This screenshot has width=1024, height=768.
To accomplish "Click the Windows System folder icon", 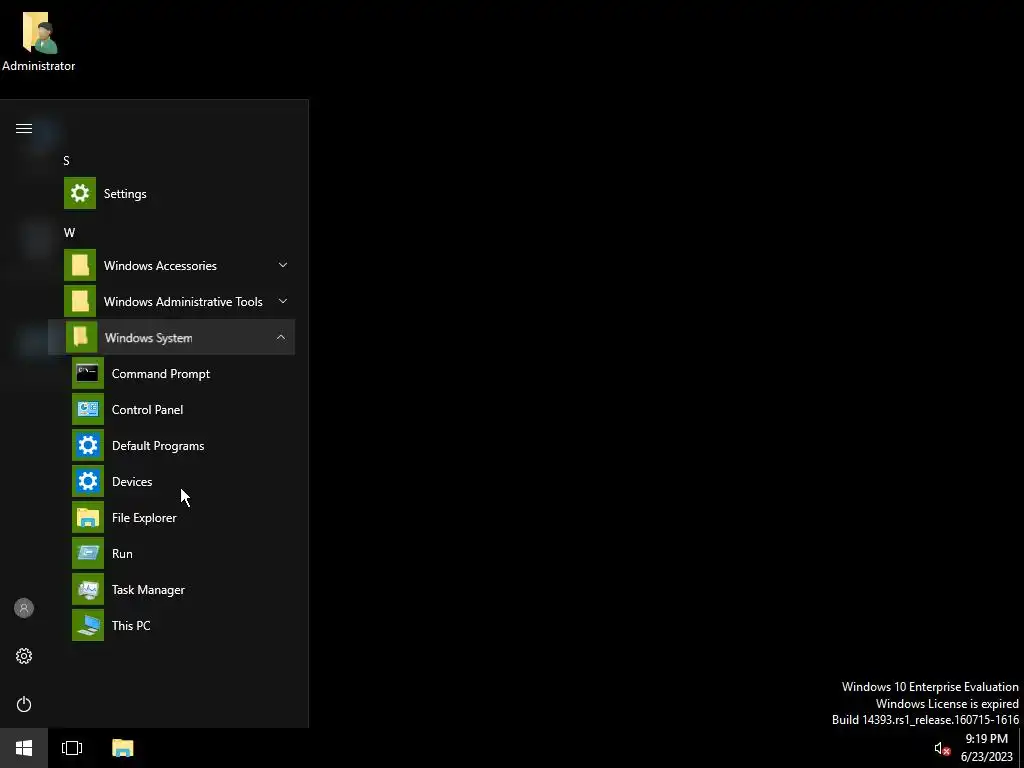I will coord(81,337).
